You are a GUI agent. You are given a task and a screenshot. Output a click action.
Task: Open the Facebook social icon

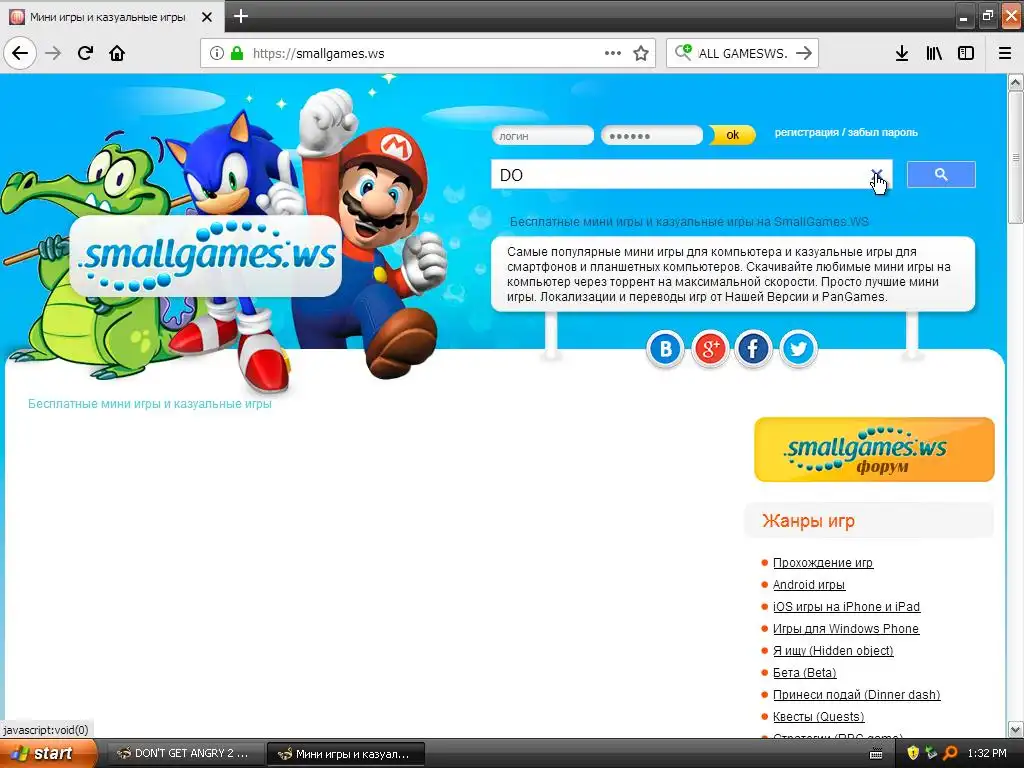(754, 348)
